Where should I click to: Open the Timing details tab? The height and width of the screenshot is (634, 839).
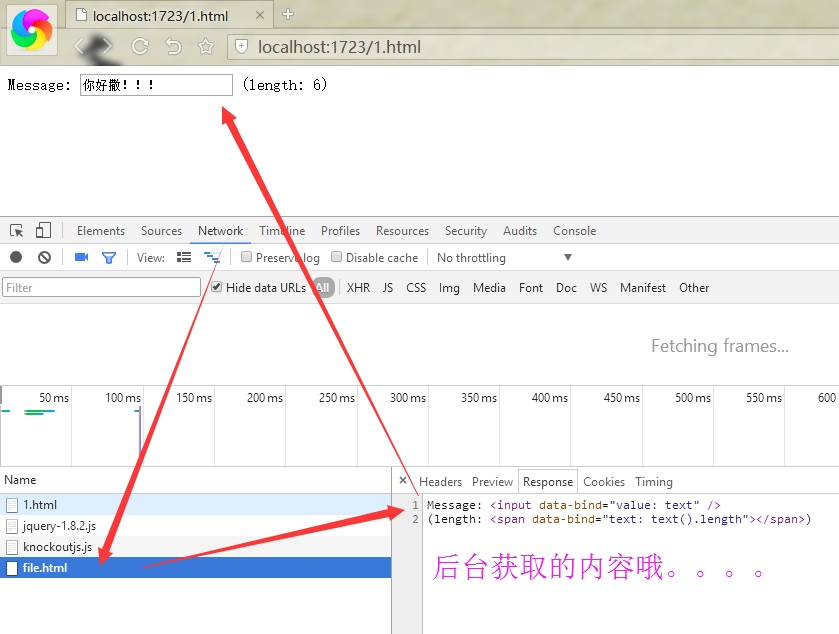[x=653, y=482]
